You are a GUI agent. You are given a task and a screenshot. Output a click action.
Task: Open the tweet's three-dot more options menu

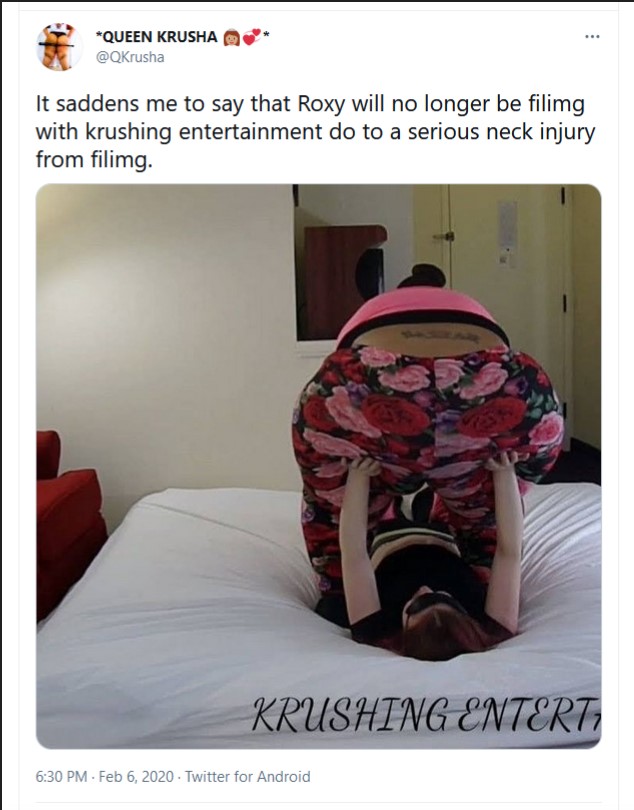pos(592,37)
